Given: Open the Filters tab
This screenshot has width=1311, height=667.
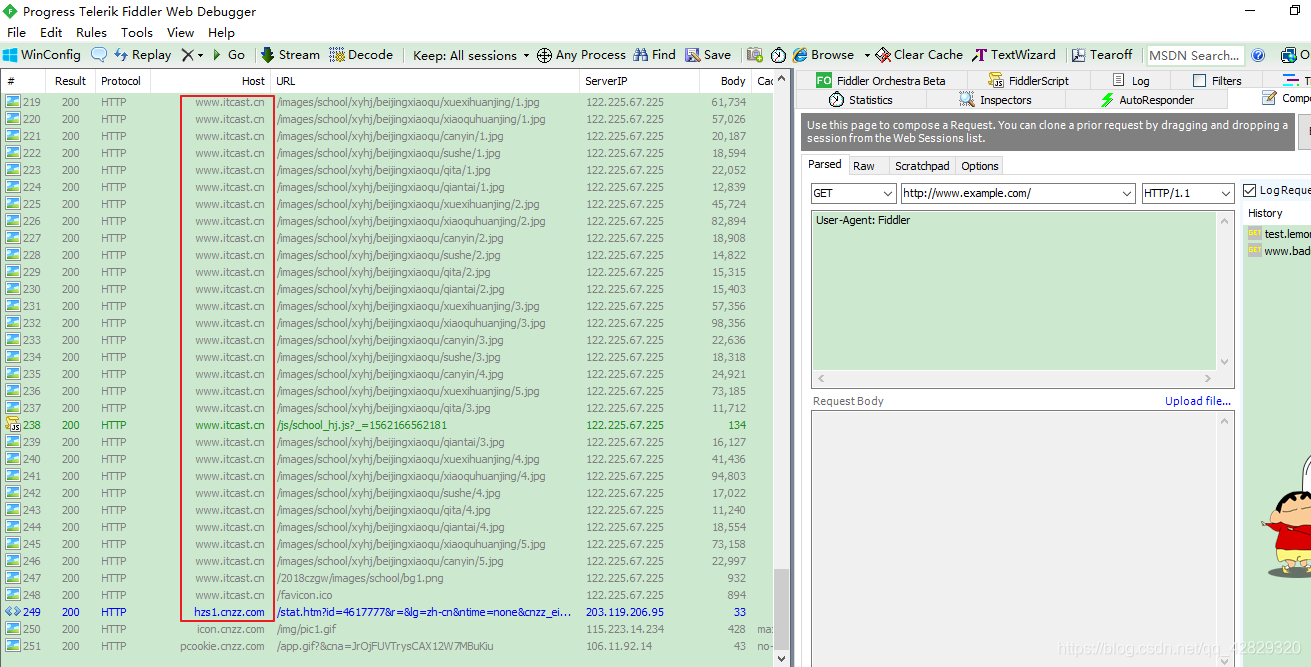Looking at the screenshot, I should 1217,80.
